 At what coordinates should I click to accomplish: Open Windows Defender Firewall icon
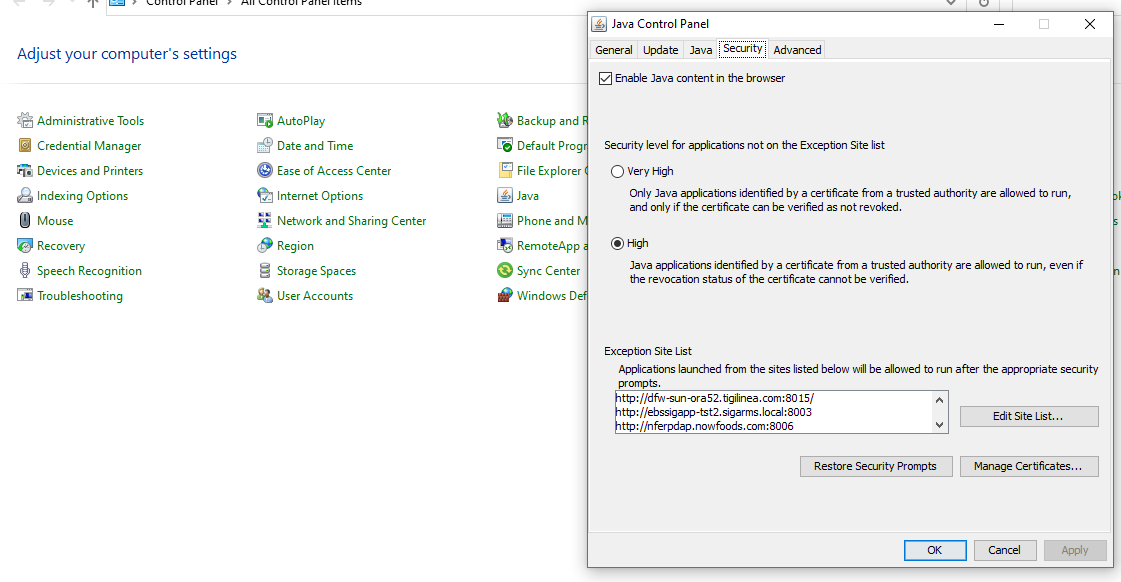[x=505, y=295]
